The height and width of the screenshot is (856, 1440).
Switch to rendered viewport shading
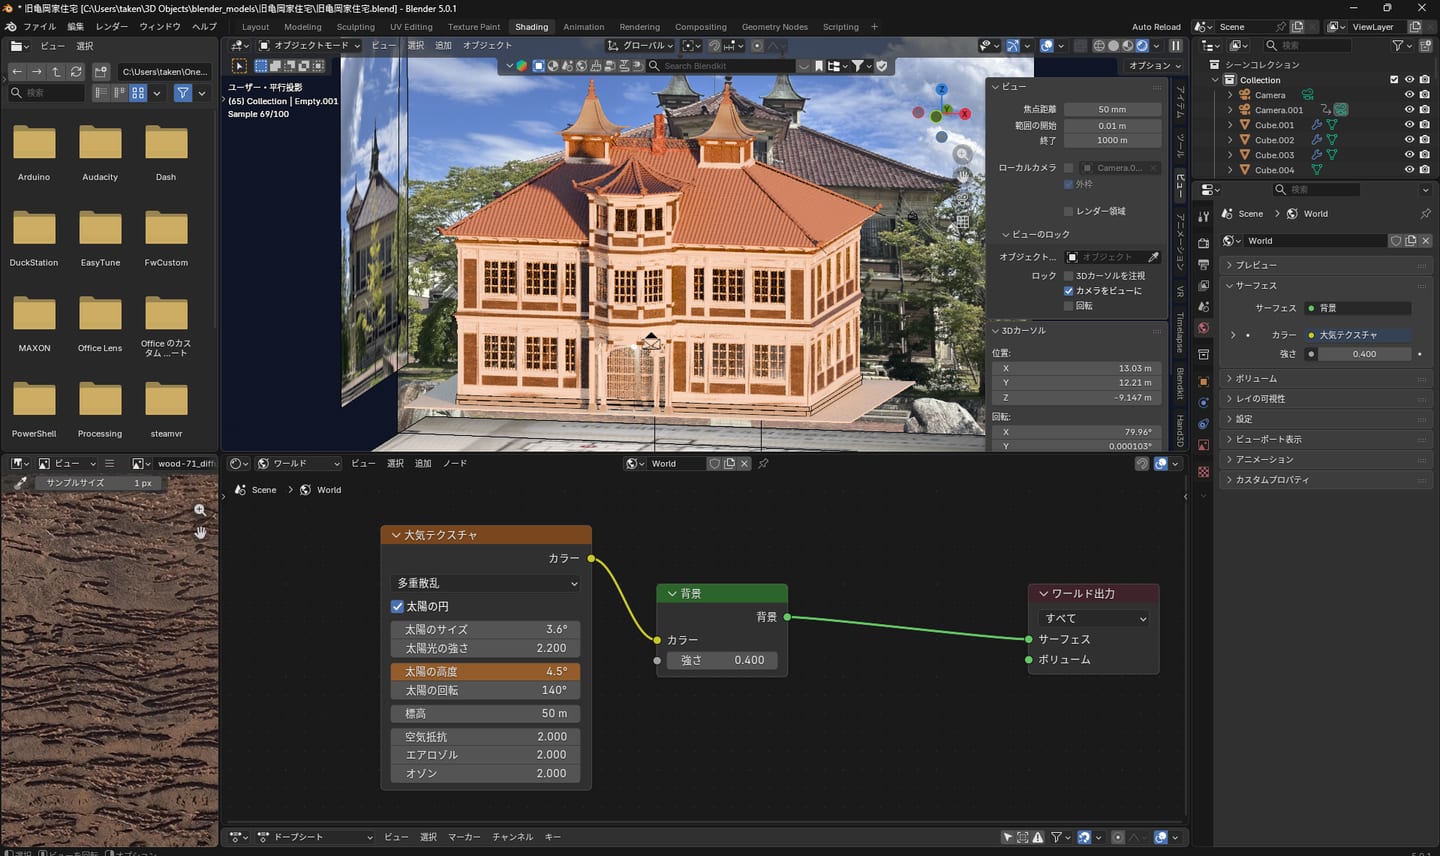(x=1142, y=46)
